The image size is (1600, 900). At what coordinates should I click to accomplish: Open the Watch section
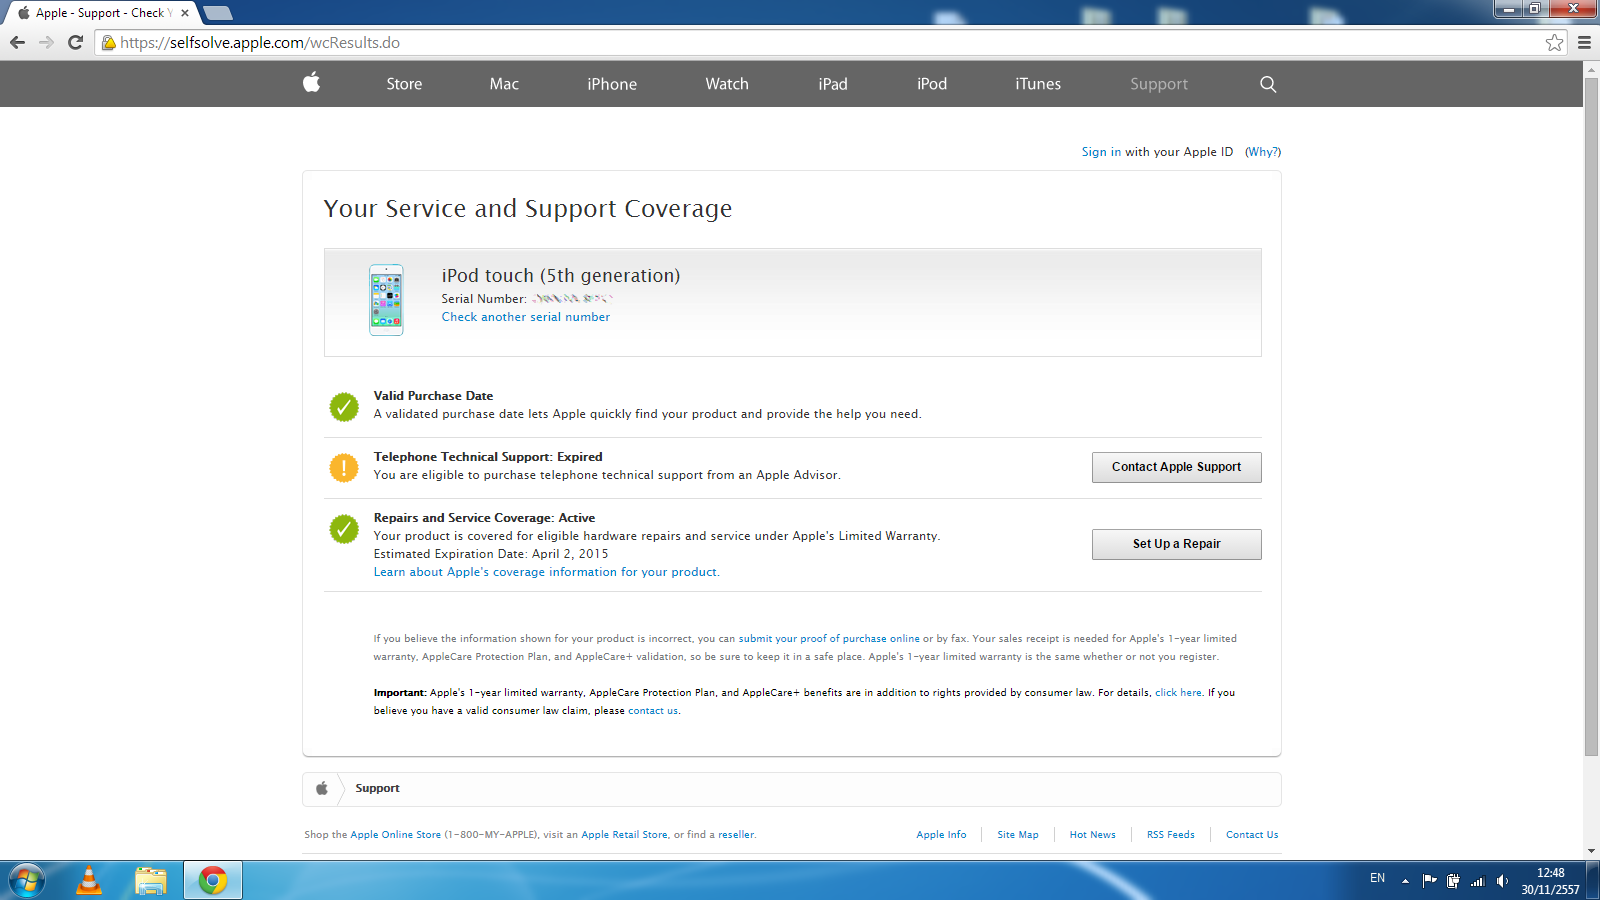point(727,84)
